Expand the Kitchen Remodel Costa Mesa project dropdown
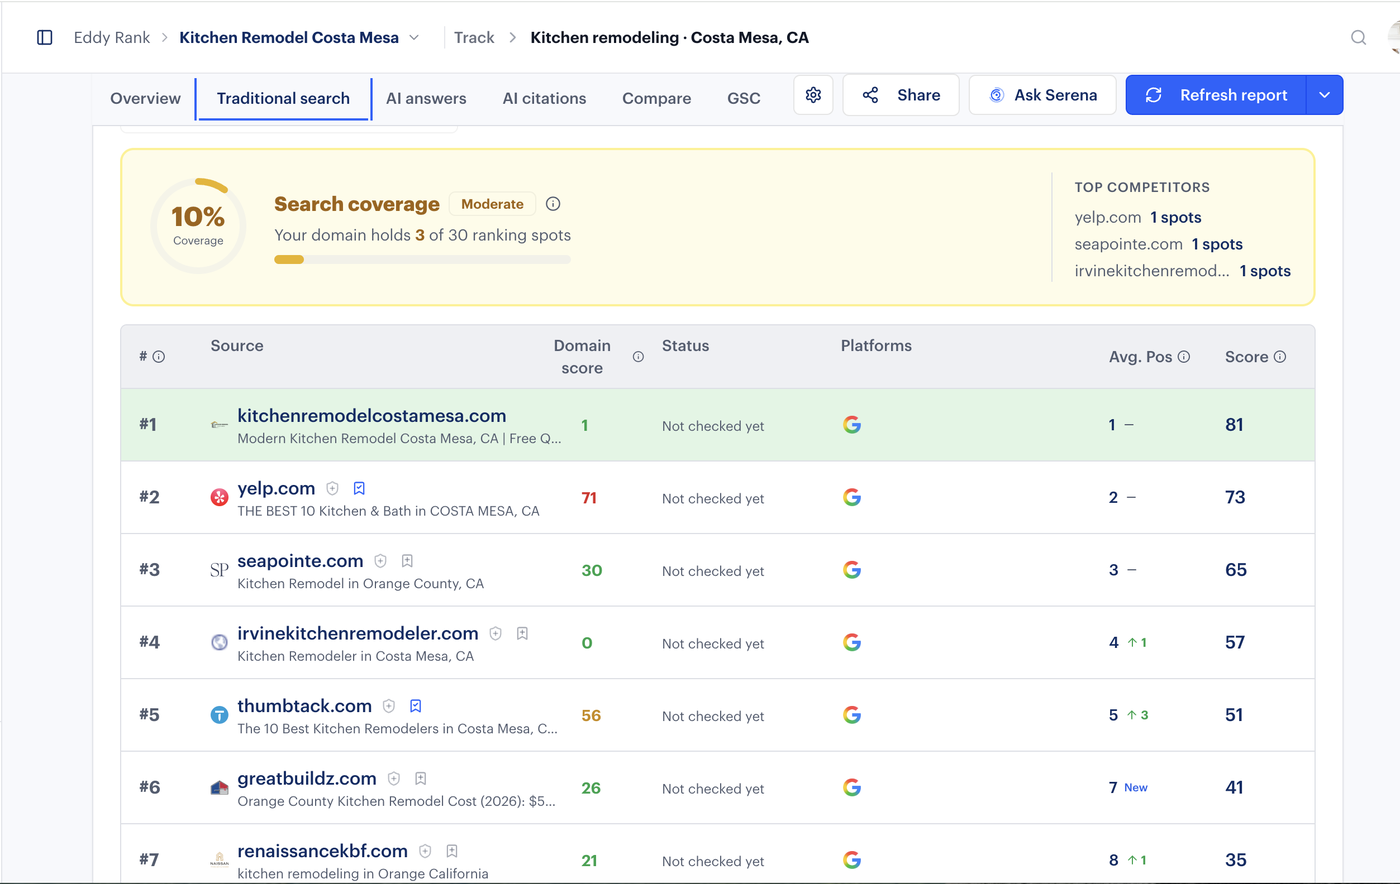The height and width of the screenshot is (884, 1400). pos(414,38)
